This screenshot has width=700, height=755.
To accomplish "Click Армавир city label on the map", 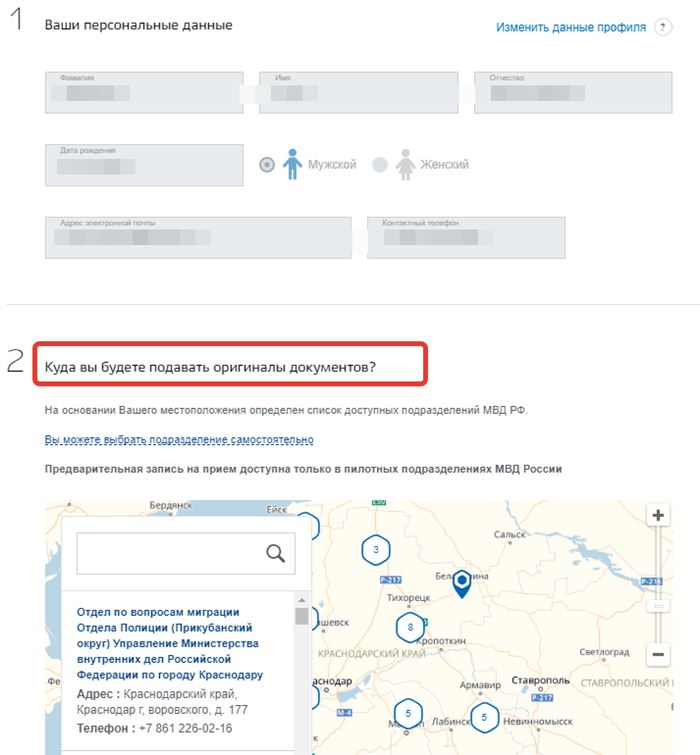I will (480, 685).
